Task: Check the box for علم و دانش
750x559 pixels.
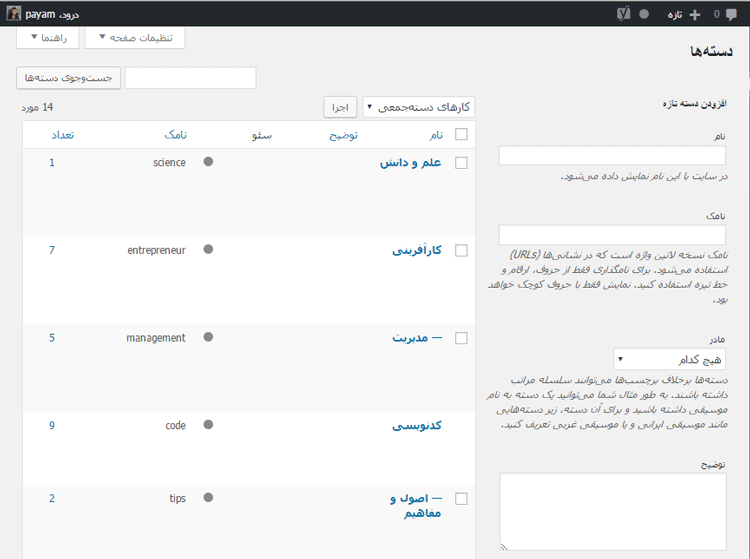Action: [461, 163]
